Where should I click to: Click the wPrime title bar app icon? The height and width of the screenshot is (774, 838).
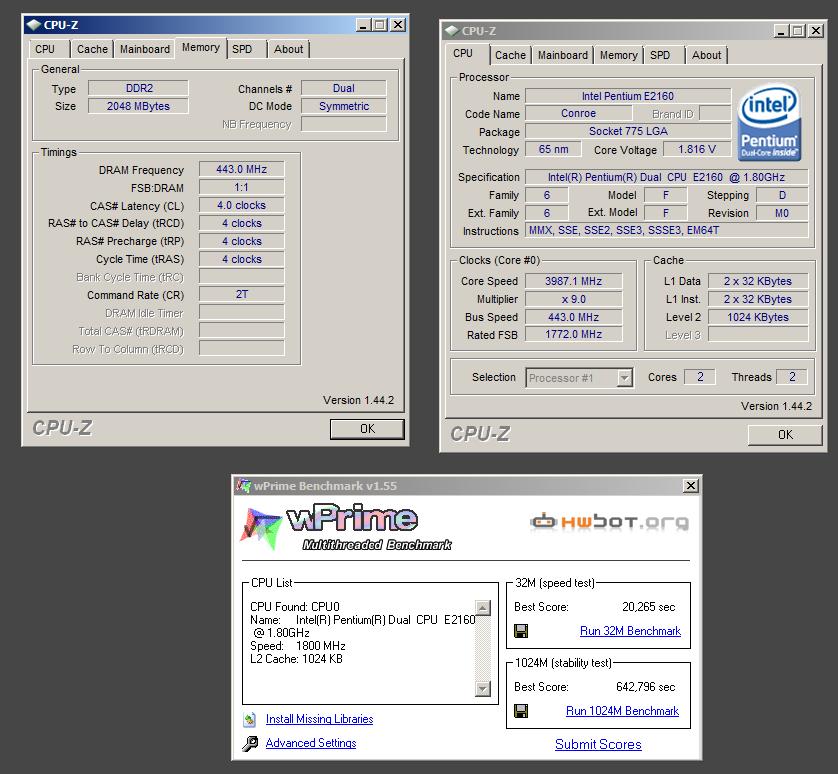tap(244, 486)
